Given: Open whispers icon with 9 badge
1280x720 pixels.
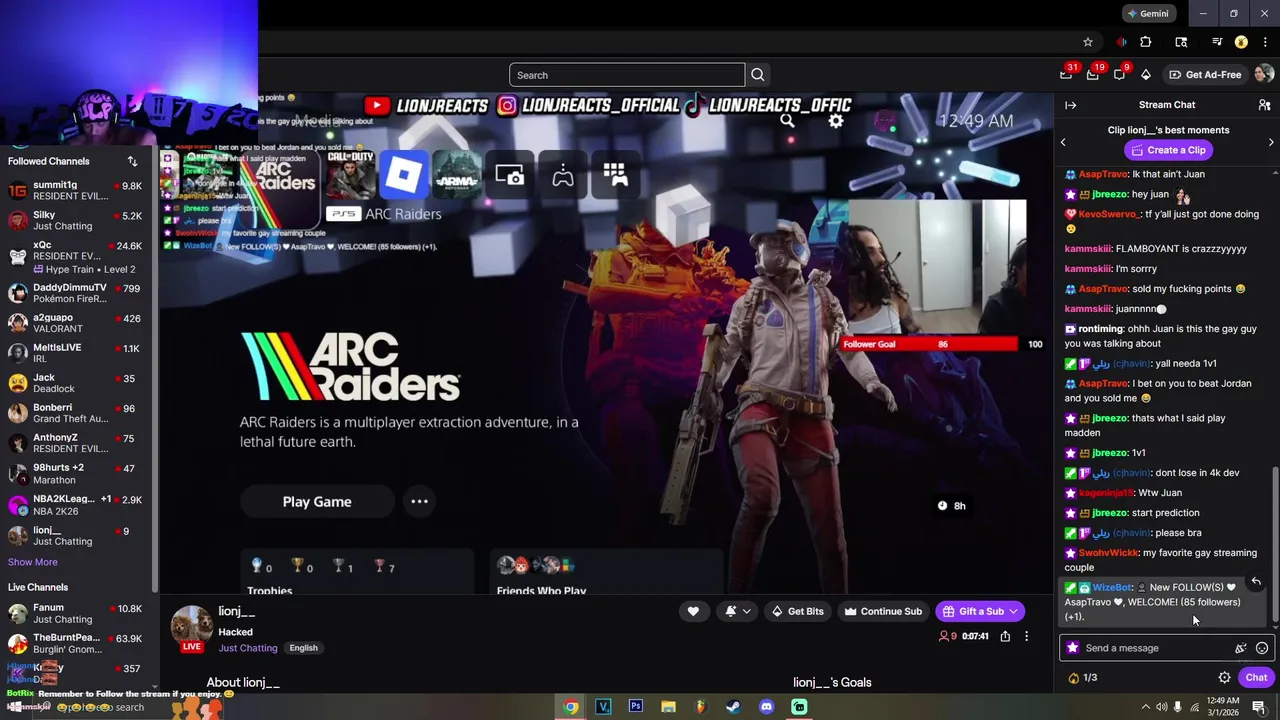Looking at the screenshot, I should 1120,74.
